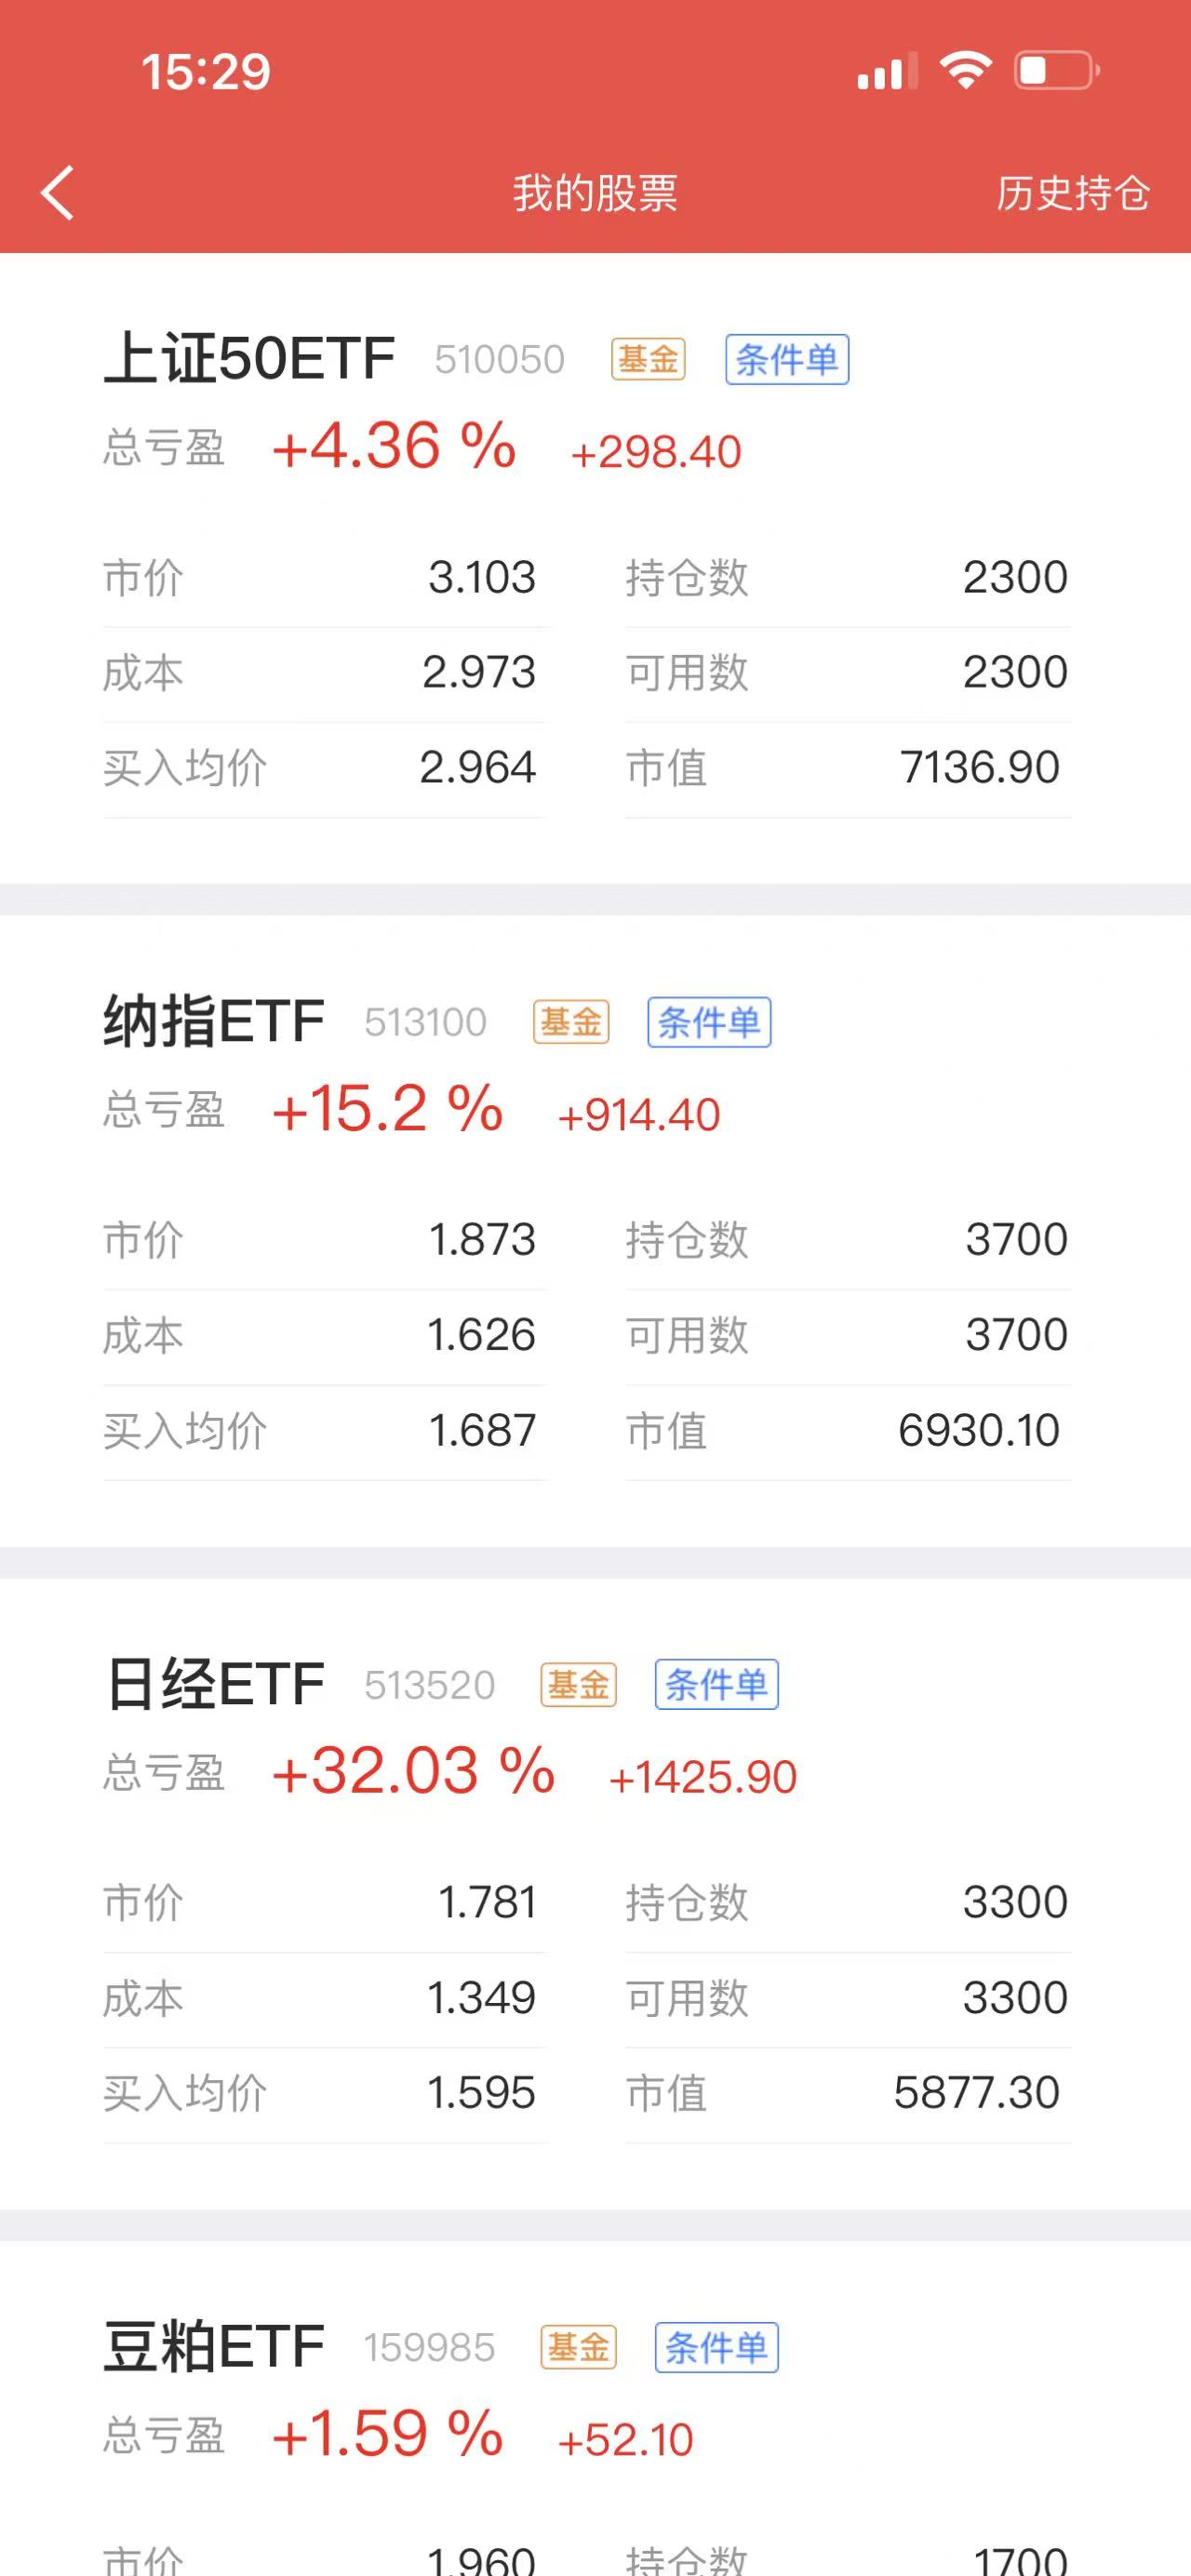
Task: Open 历史持仓 history holdings
Action: click(x=1072, y=193)
